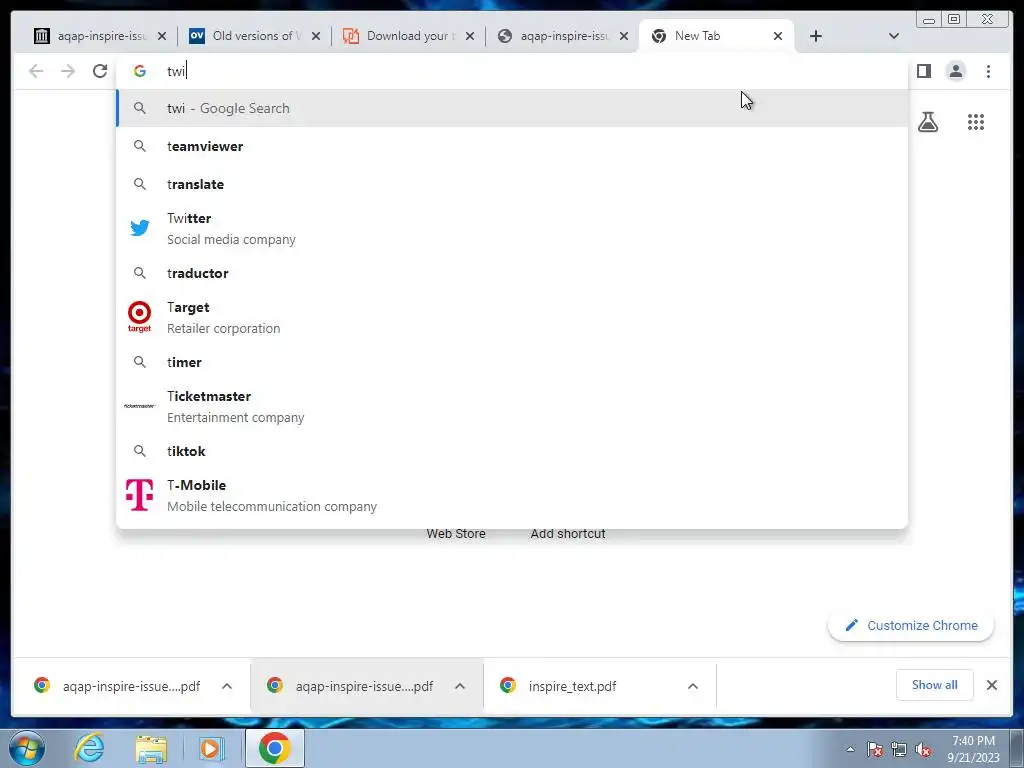Screen dimensions: 1024x768
Task: Close the New Tab tab
Action: tap(778, 36)
